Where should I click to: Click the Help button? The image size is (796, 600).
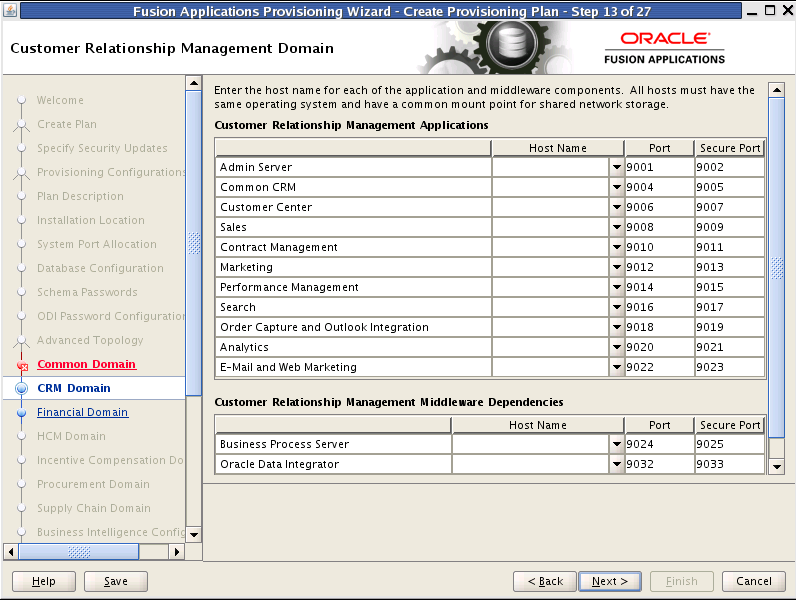(44, 581)
